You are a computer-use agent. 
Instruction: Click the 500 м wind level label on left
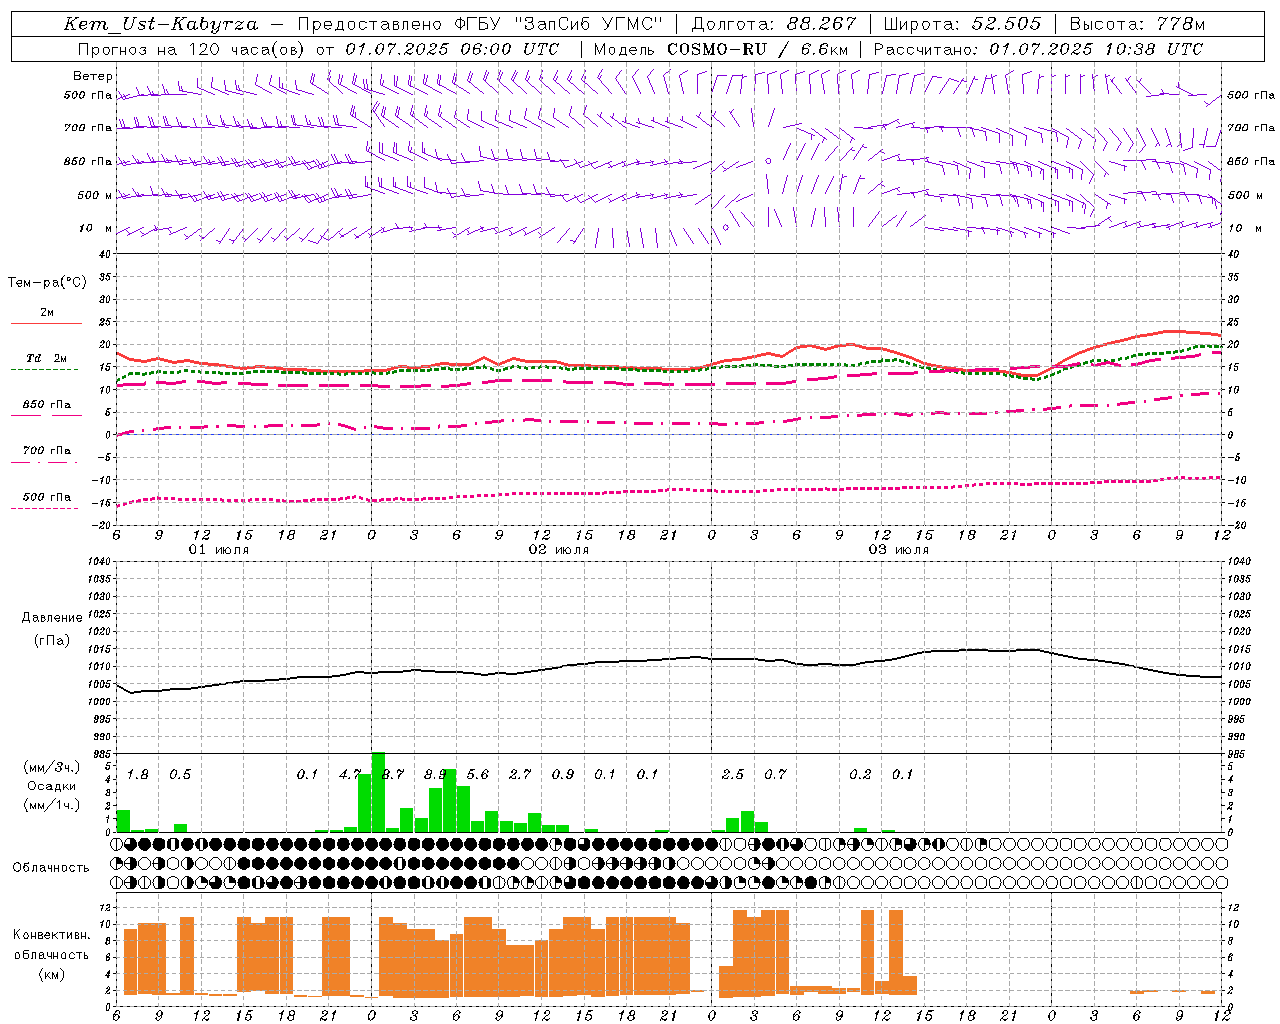pyautogui.click(x=95, y=195)
